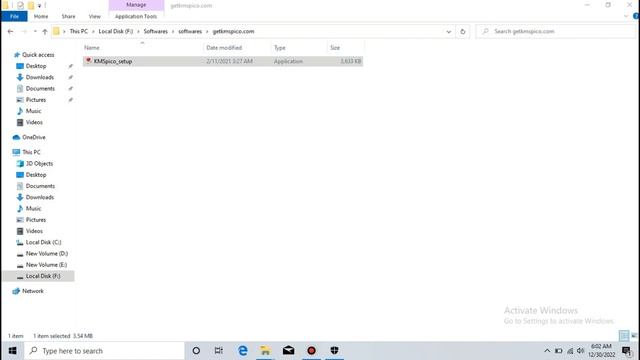The image size is (640, 360).
Task: Open battery status tray icon
Action: tap(559, 351)
